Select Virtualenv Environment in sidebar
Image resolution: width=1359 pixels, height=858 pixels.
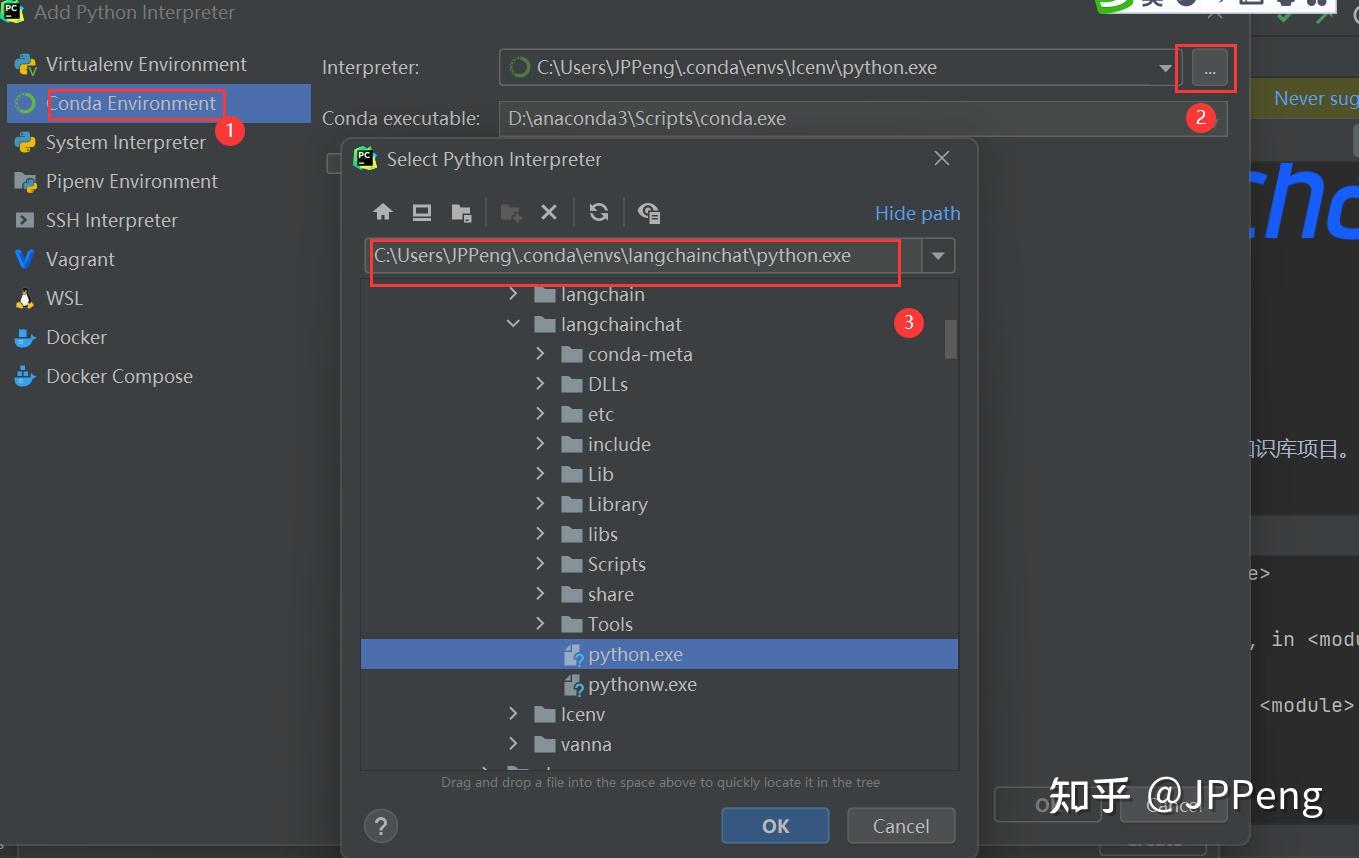[146, 64]
